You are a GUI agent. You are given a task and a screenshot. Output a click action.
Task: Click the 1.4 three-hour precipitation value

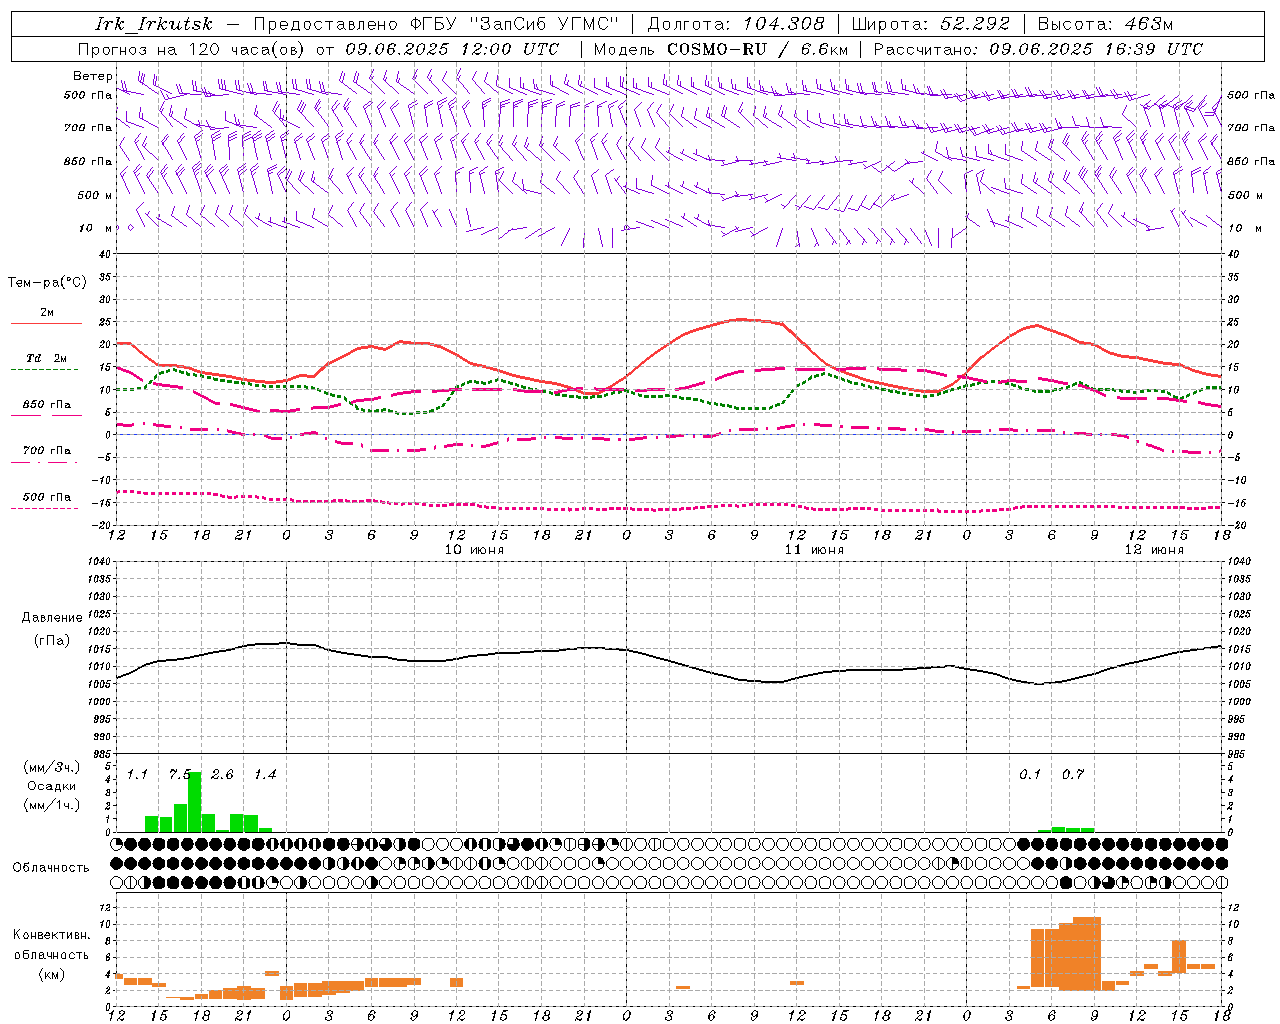[265, 775]
